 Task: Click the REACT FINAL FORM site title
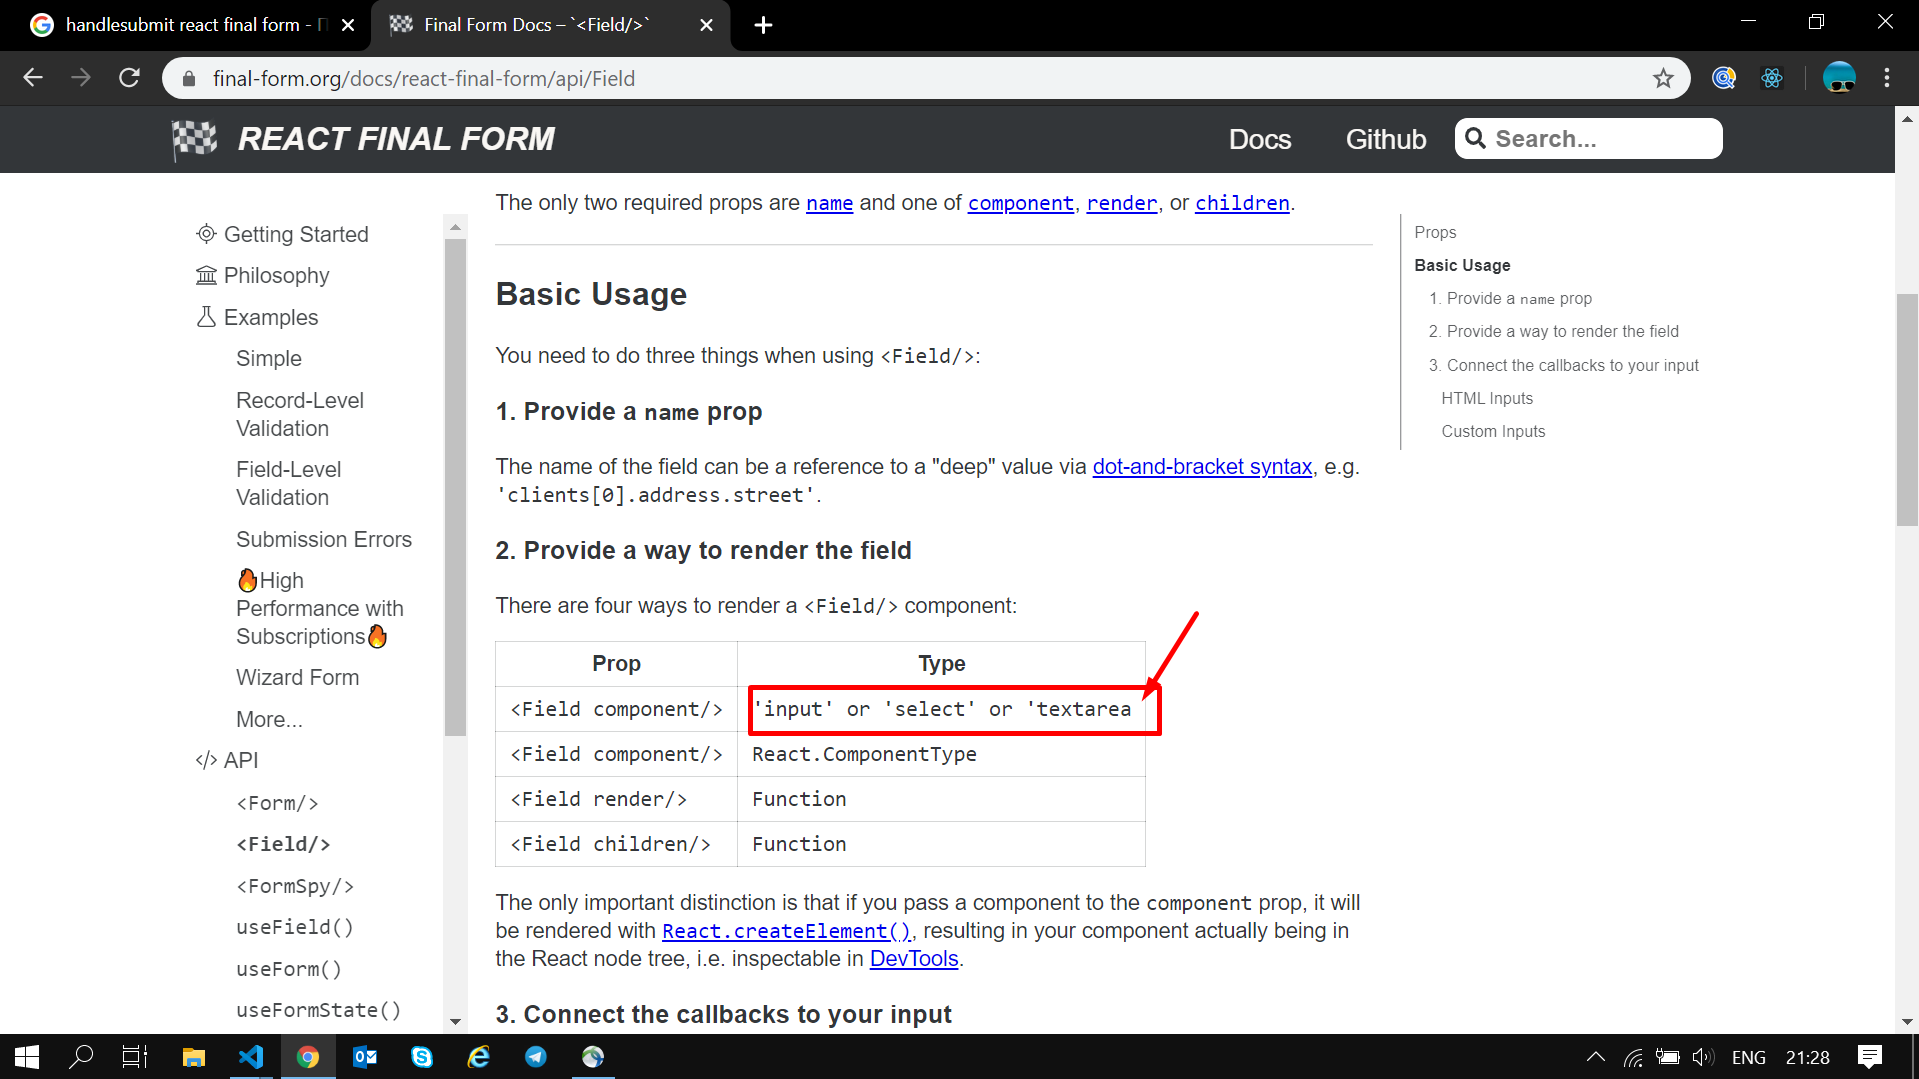(x=396, y=139)
